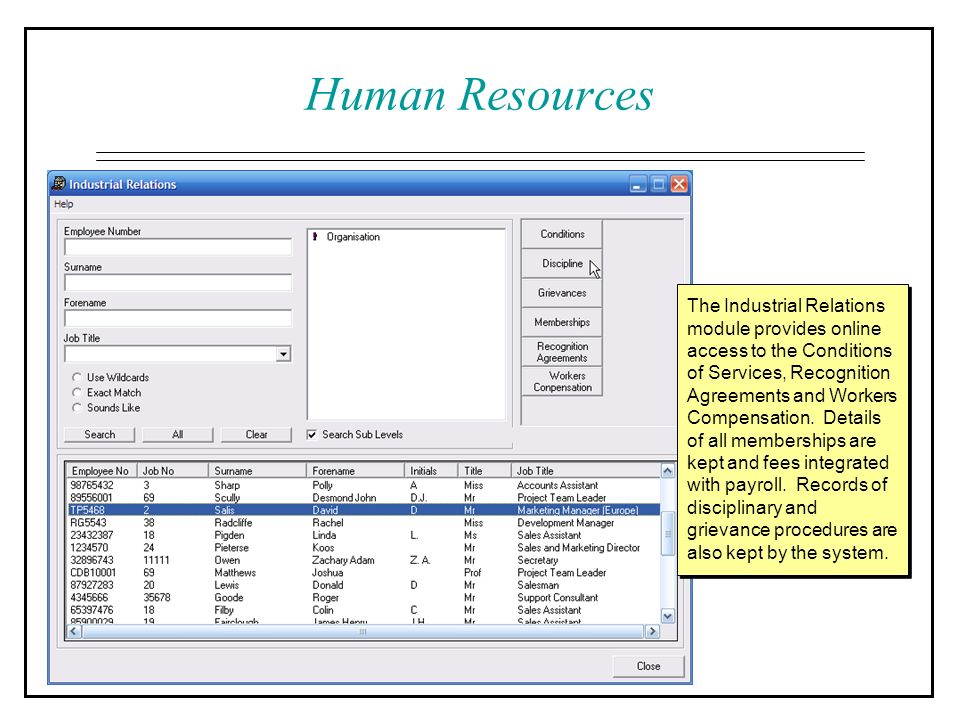The image size is (960, 720).
Task: Sort by Initials column header
Action: [431, 471]
